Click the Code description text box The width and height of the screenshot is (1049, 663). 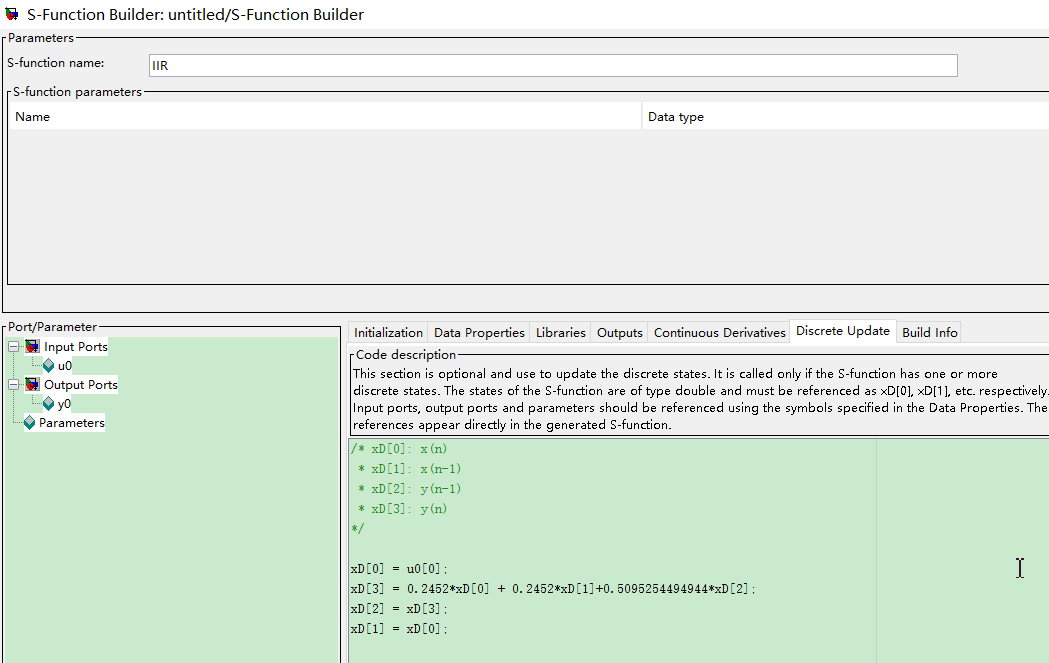coord(699,399)
